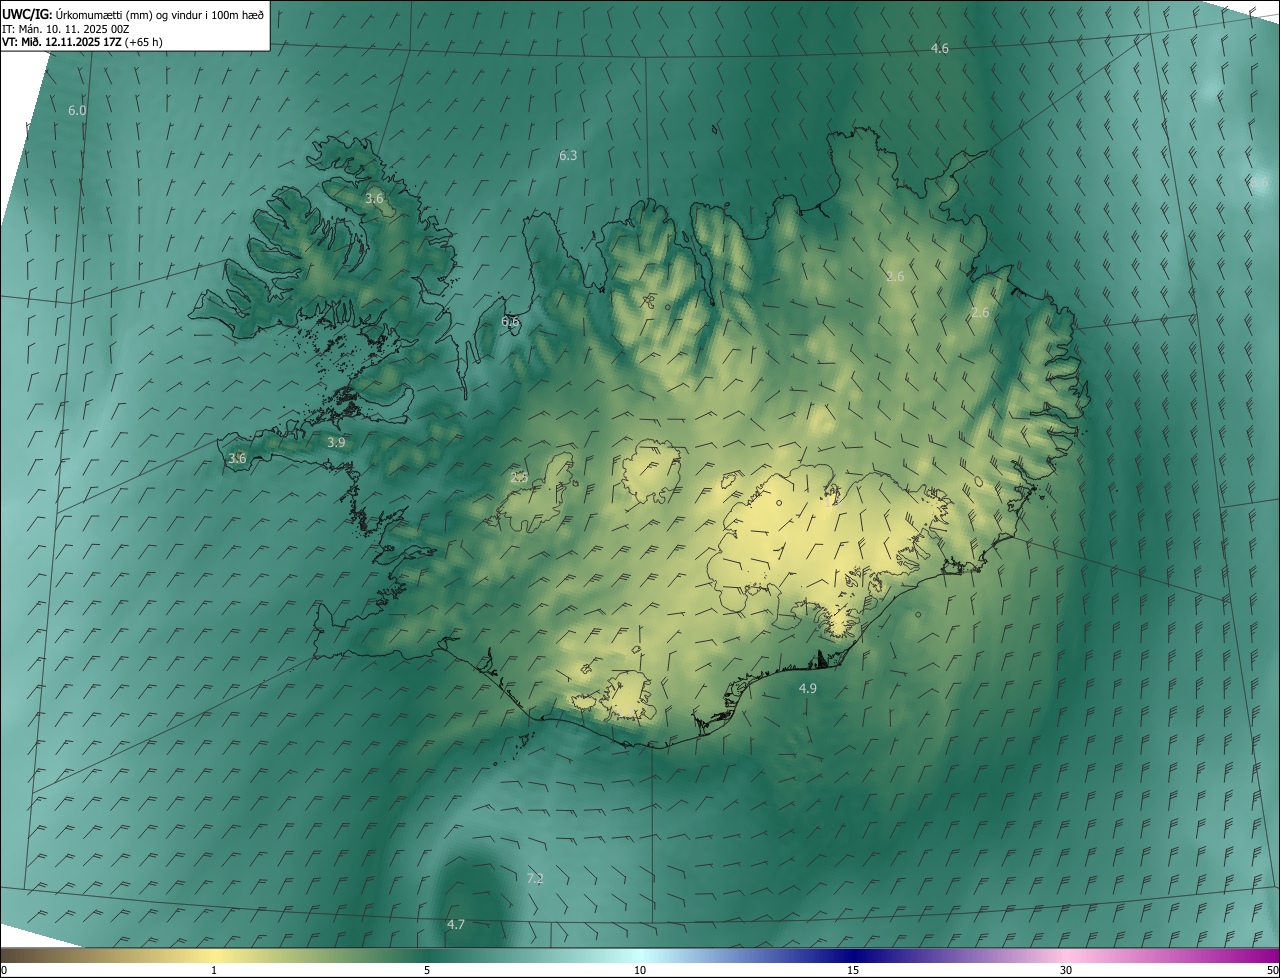
Task: Click the 6.0 value label on the map
Action: tap(77, 111)
